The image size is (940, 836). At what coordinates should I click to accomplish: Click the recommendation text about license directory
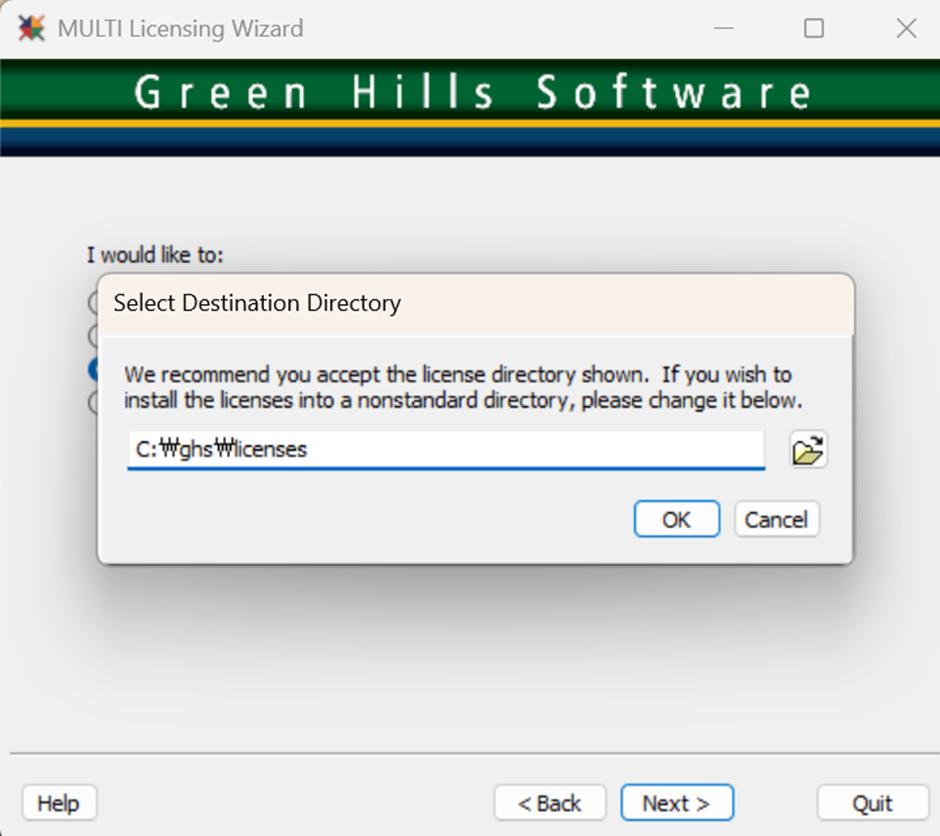(x=463, y=387)
